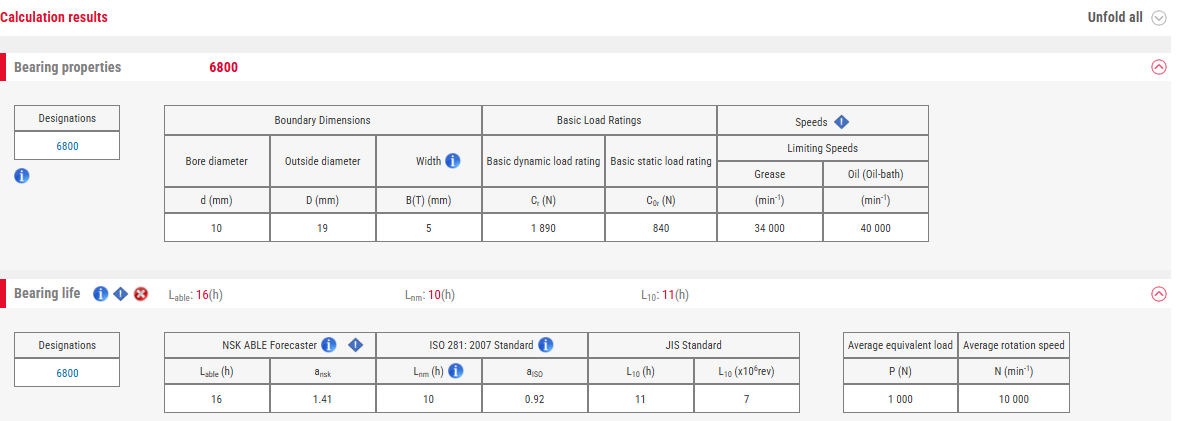The image size is (1178, 421).
Task: Click Designations header in Bearing properties
Action: pyautogui.click(x=67, y=119)
